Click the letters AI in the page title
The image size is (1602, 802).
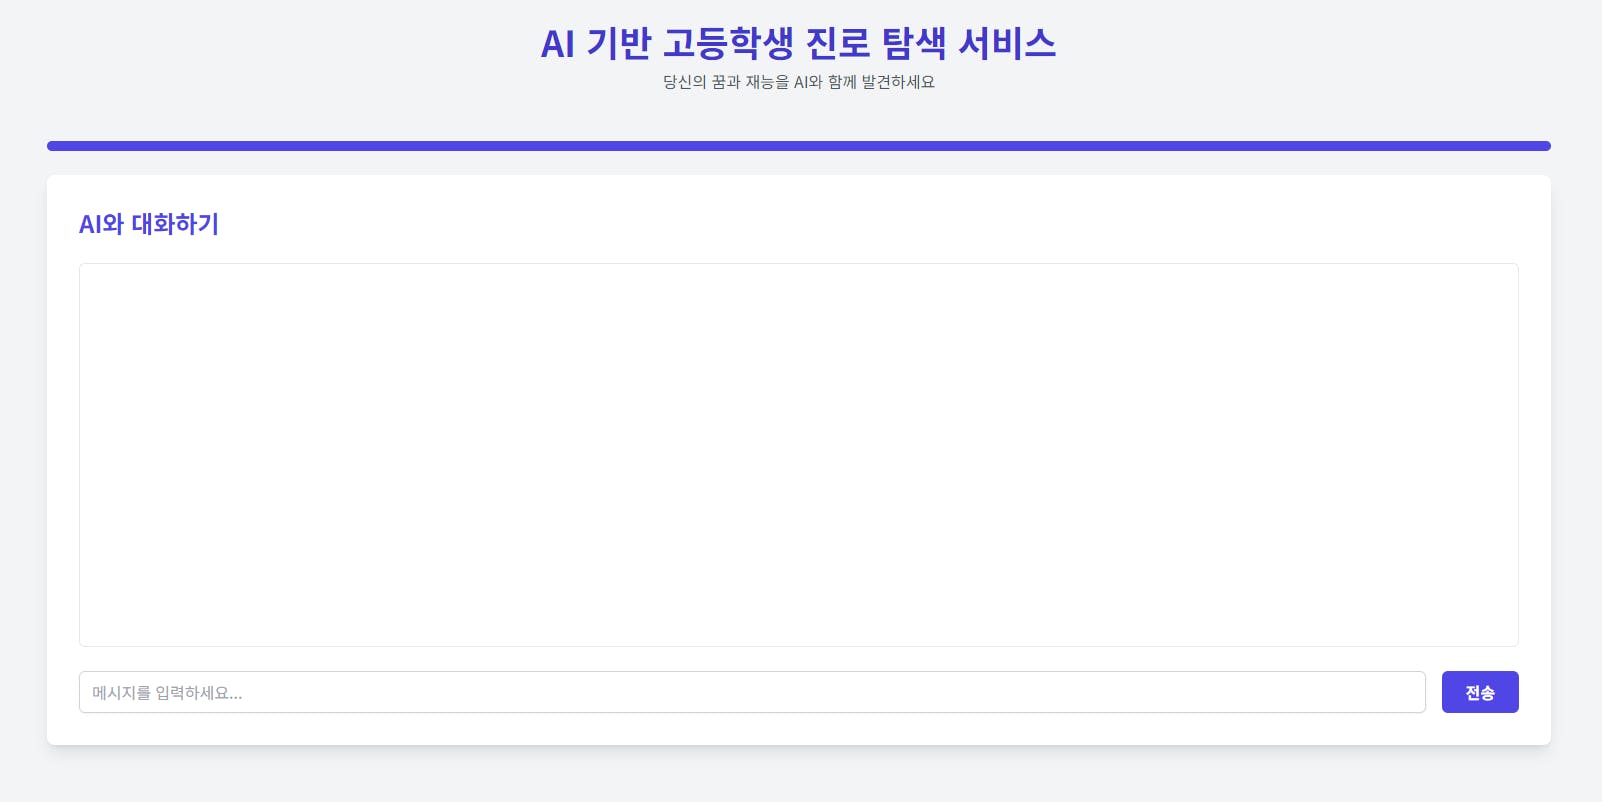(x=557, y=44)
